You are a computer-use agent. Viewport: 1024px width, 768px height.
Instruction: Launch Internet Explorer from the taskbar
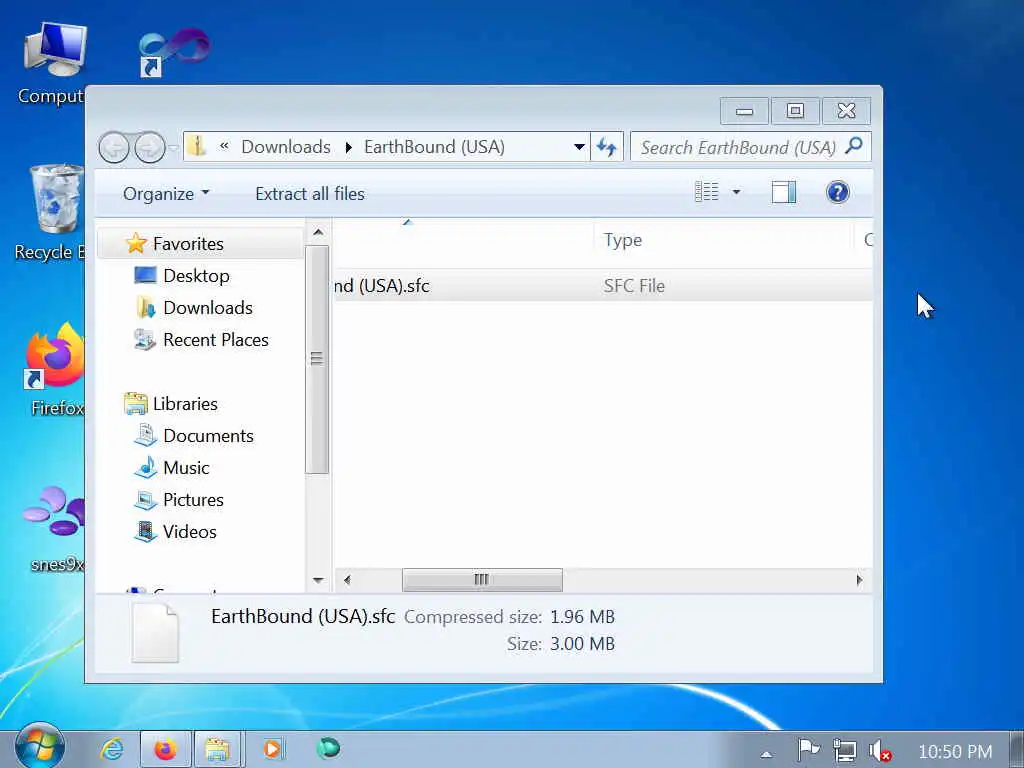point(112,749)
